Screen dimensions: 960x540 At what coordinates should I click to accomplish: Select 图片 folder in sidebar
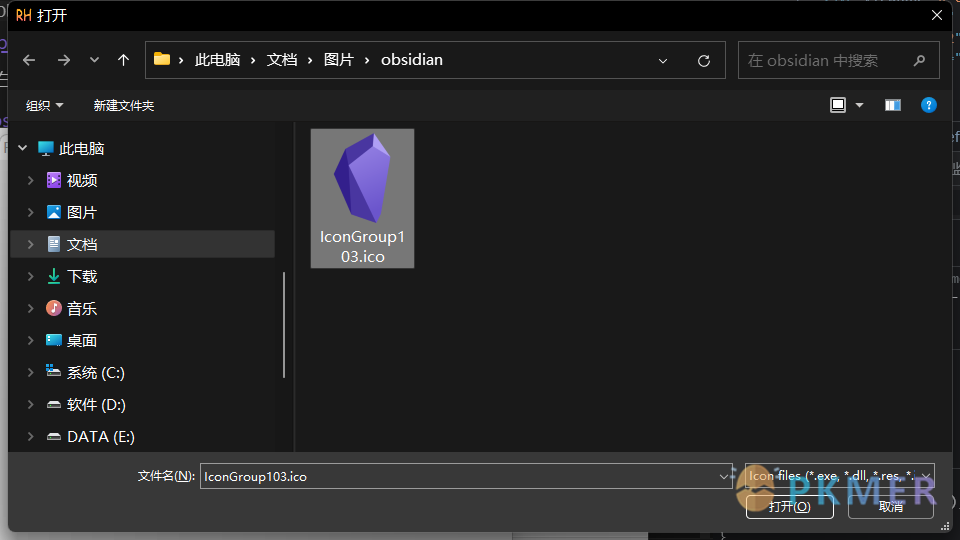[x=81, y=212]
